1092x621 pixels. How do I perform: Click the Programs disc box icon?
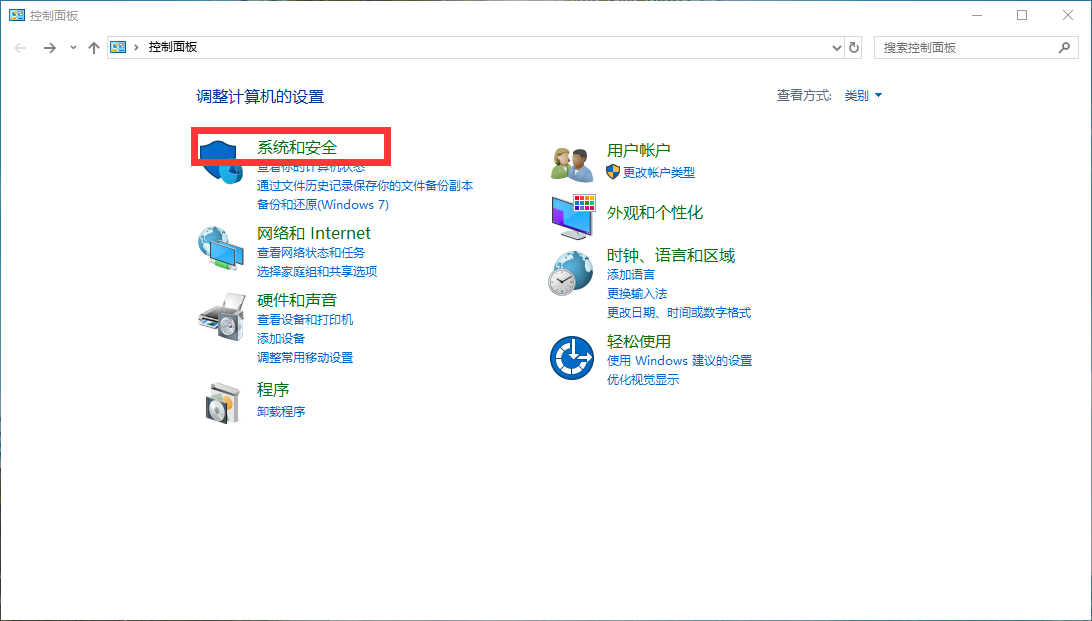pyautogui.click(x=221, y=402)
